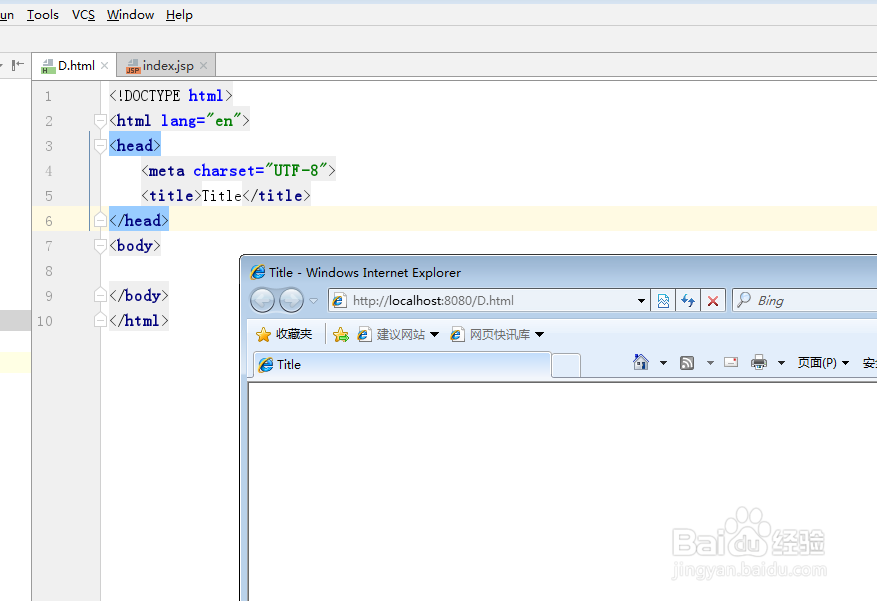Open the 收藏夹 favorites button
The image size is (877, 601).
[x=284, y=334]
